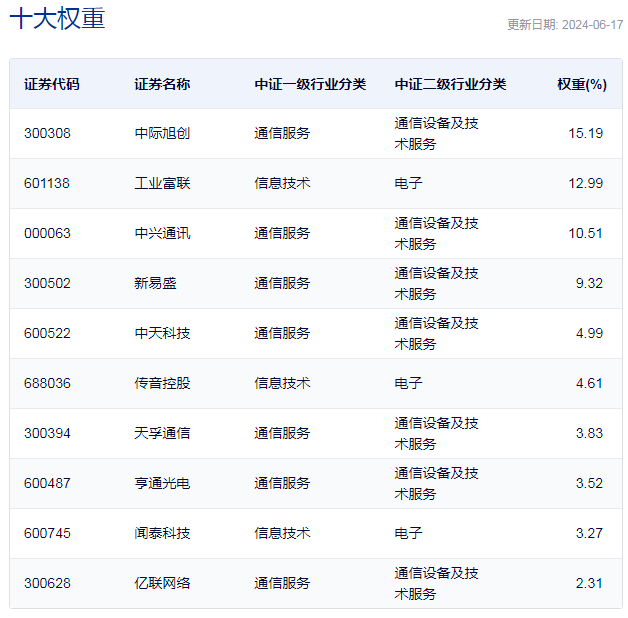Select weight value 4.99

[x=589, y=333]
